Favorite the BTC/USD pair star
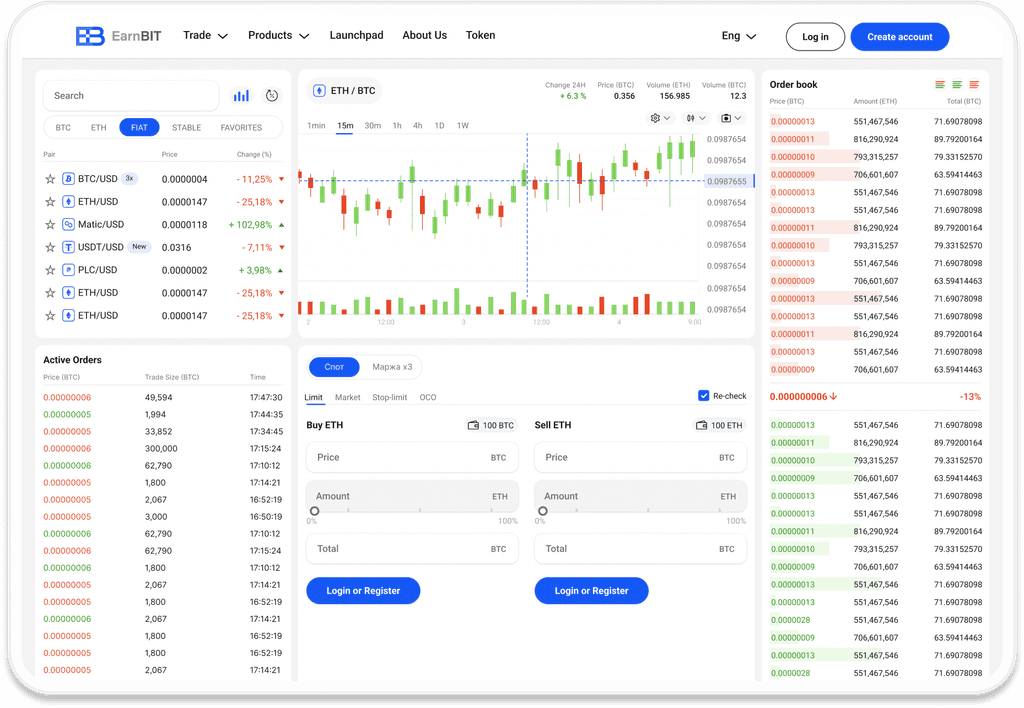 click(50, 178)
